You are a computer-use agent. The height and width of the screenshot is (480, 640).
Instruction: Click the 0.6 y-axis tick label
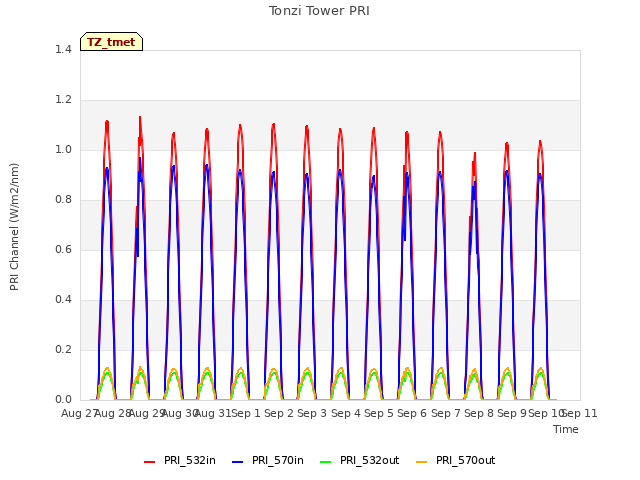63,249
